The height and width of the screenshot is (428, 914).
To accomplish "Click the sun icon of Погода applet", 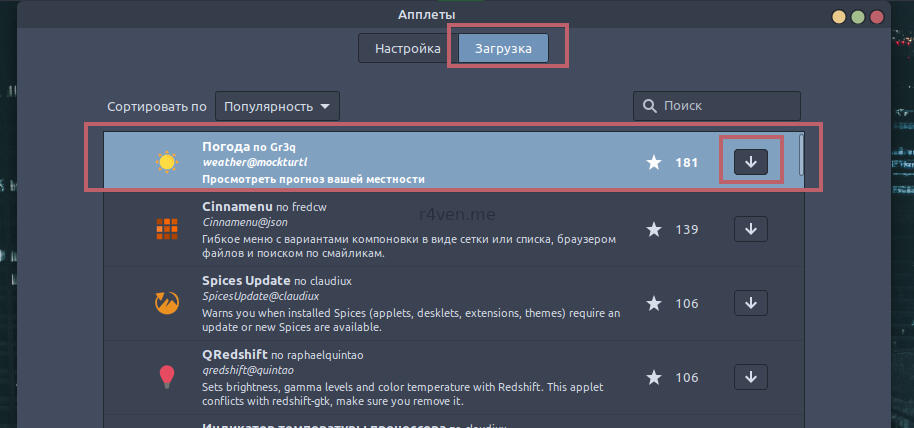I will [166, 162].
